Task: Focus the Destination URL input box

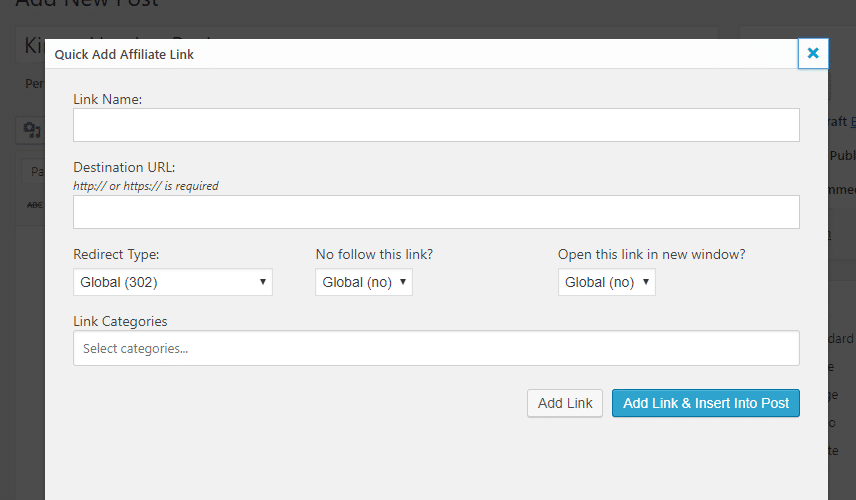Action: tap(436, 212)
